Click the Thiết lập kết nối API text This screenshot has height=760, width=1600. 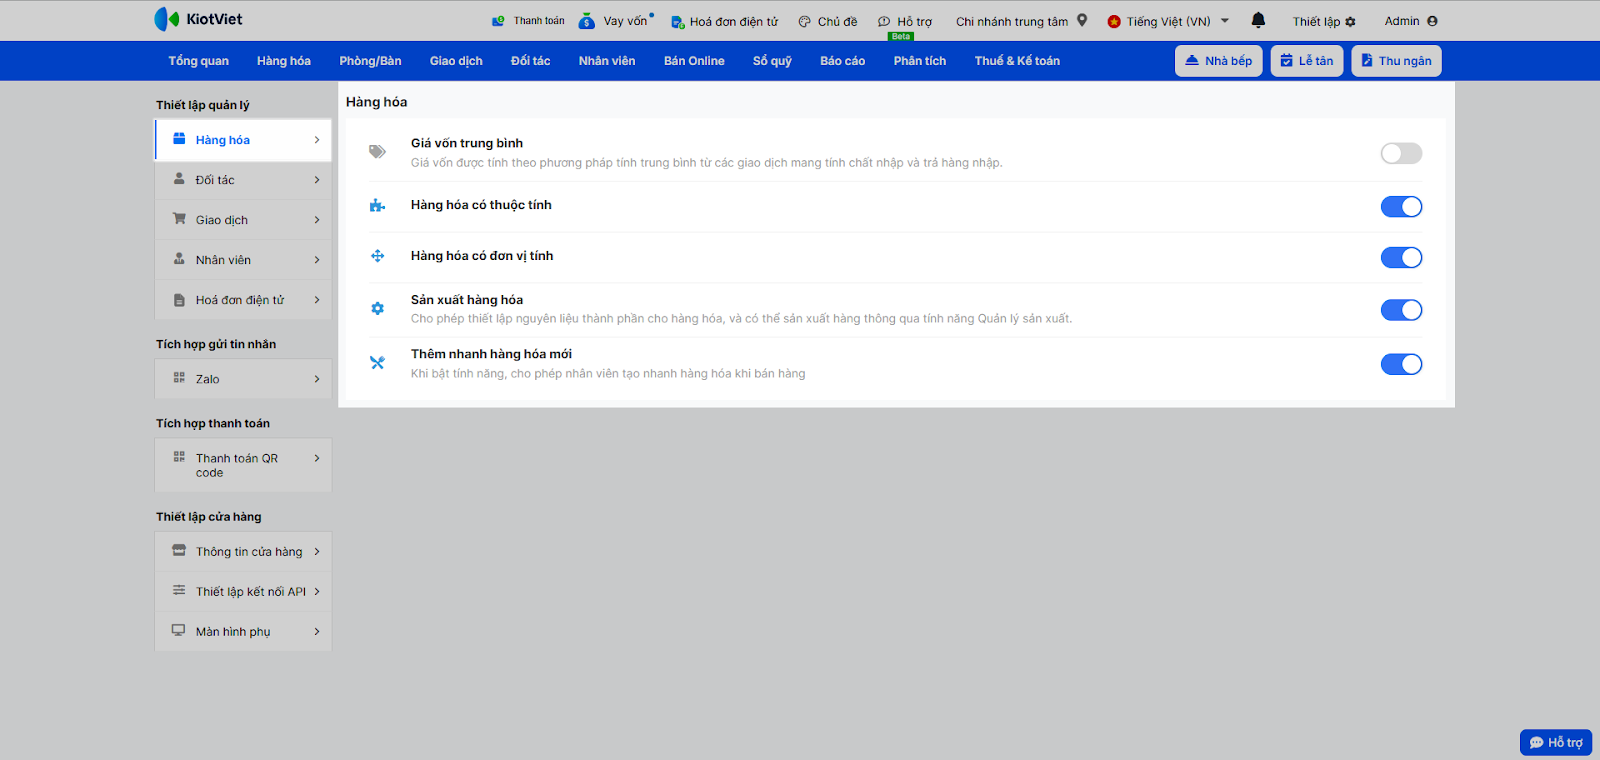tap(251, 592)
